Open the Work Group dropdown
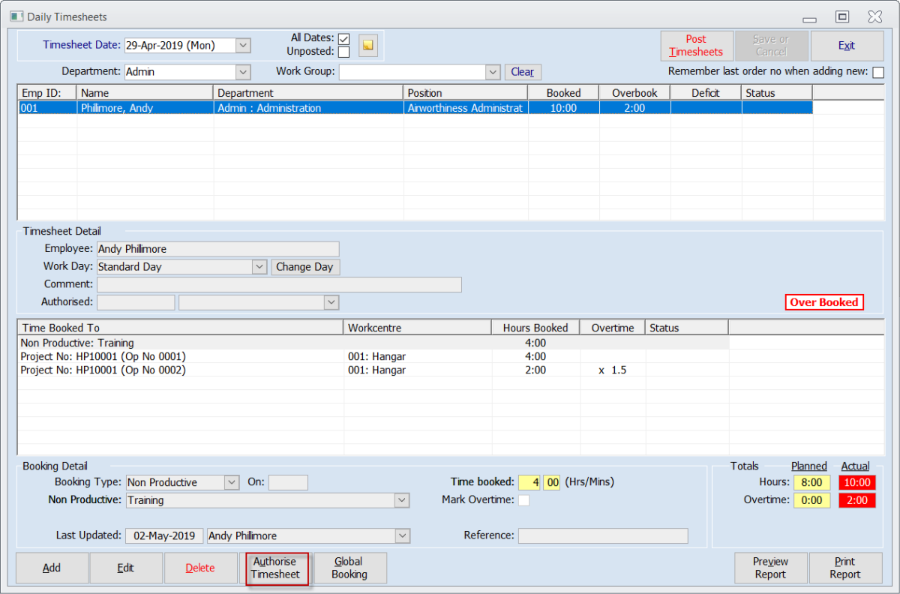900x594 pixels. pos(492,72)
